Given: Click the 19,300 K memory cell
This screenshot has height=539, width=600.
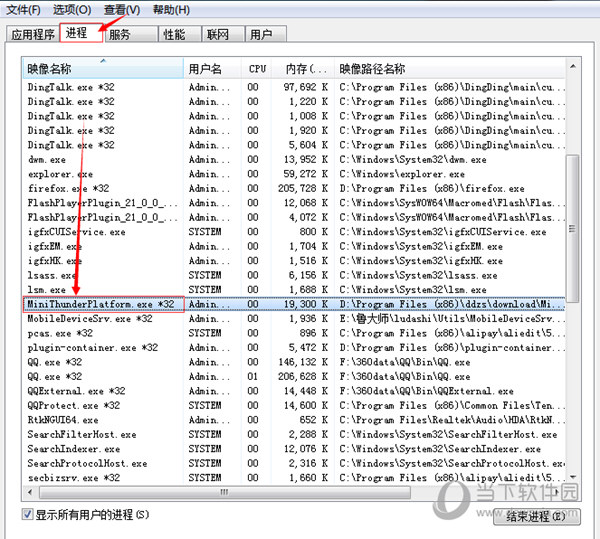Looking at the screenshot, I should pos(306,304).
